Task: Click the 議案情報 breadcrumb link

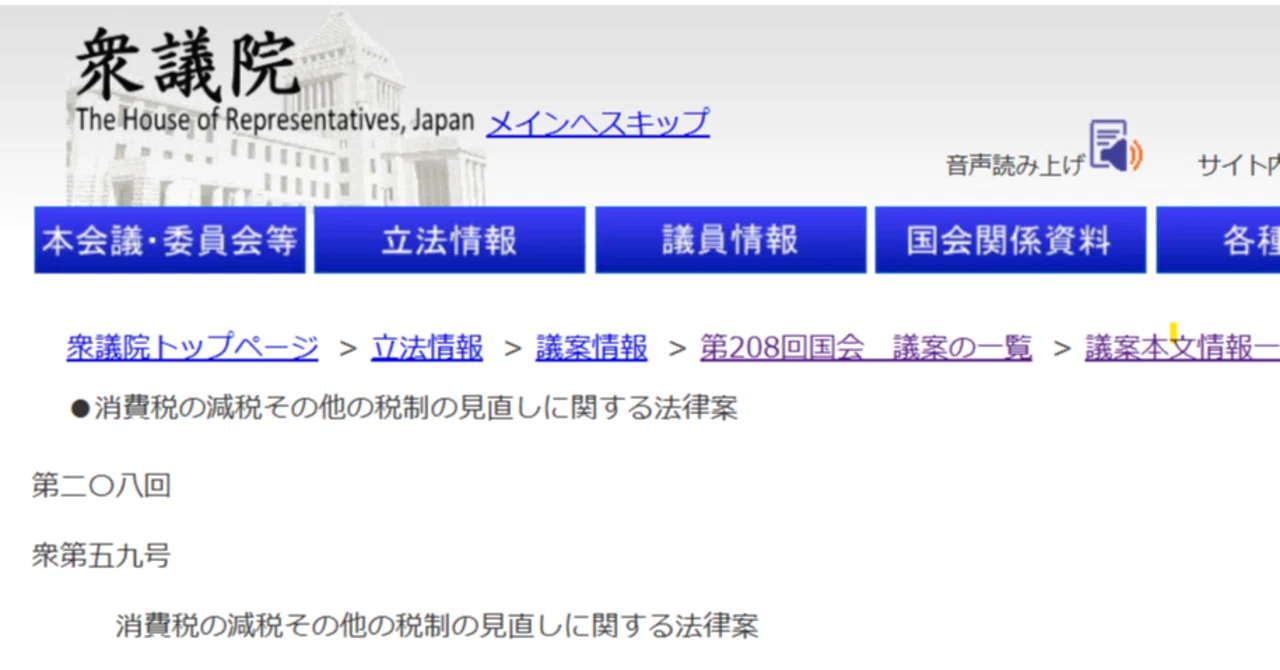Action: tap(591, 347)
